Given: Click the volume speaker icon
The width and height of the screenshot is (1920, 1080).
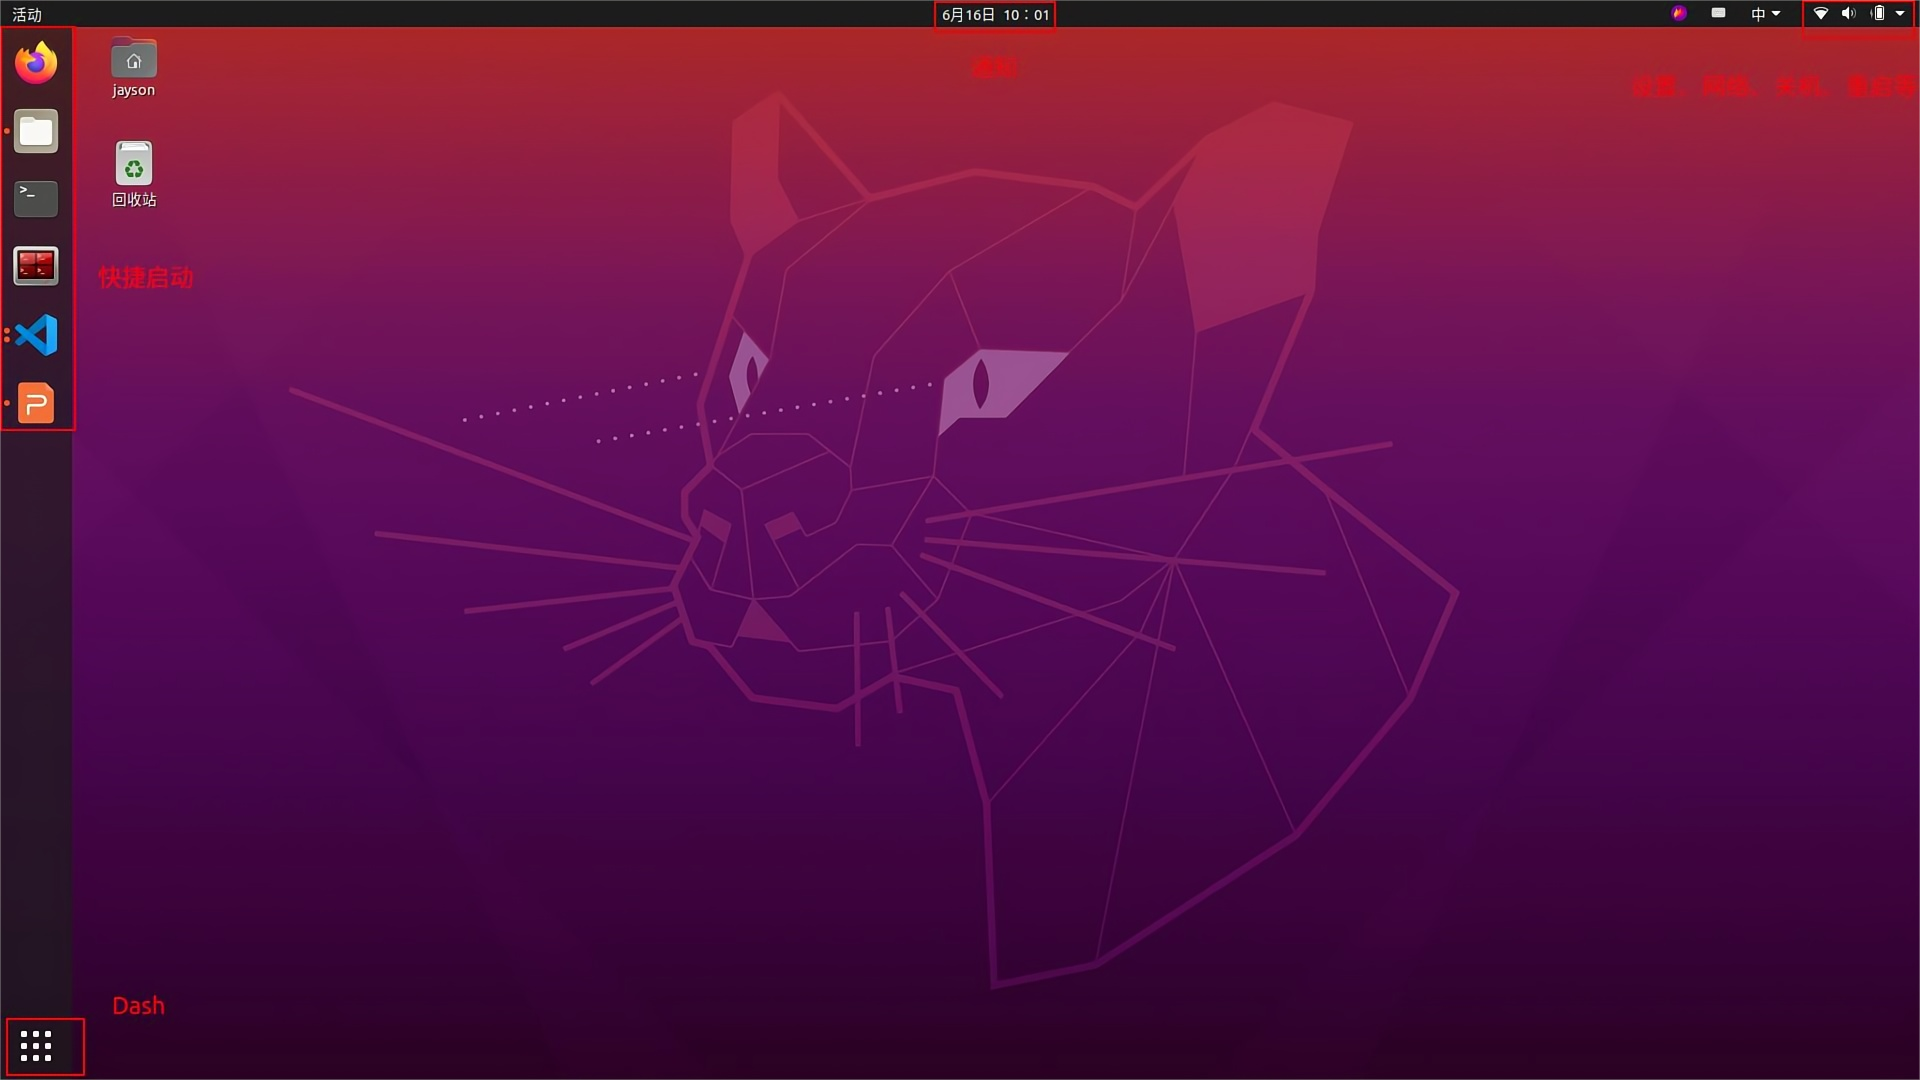Looking at the screenshot, I should [x=1849, y=14].
